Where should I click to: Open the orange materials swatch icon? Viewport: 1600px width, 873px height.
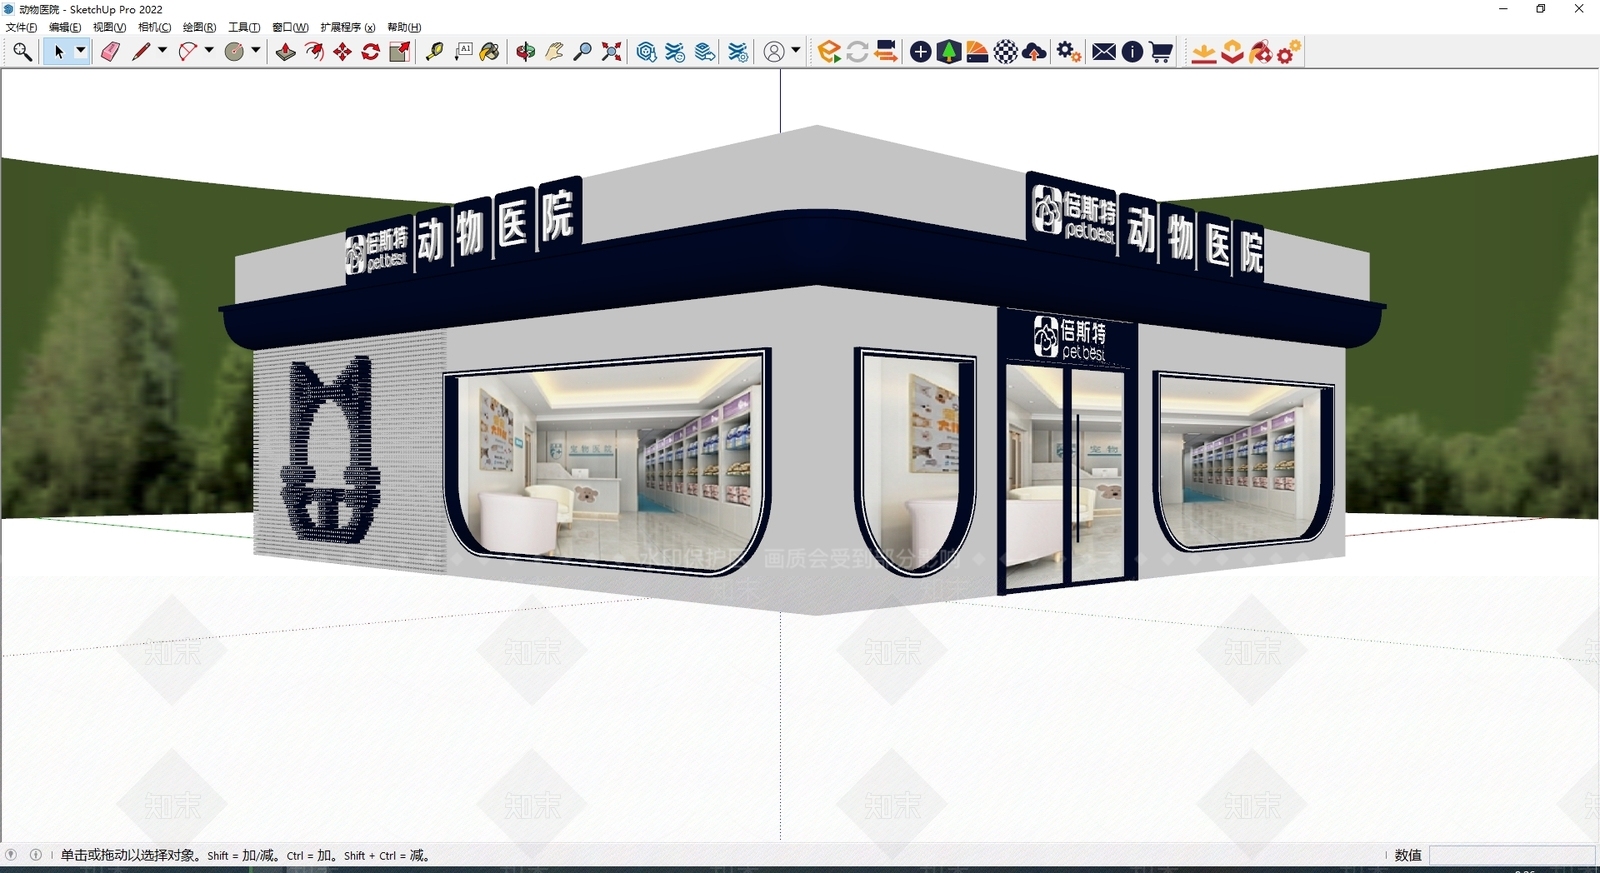(978, 52)
